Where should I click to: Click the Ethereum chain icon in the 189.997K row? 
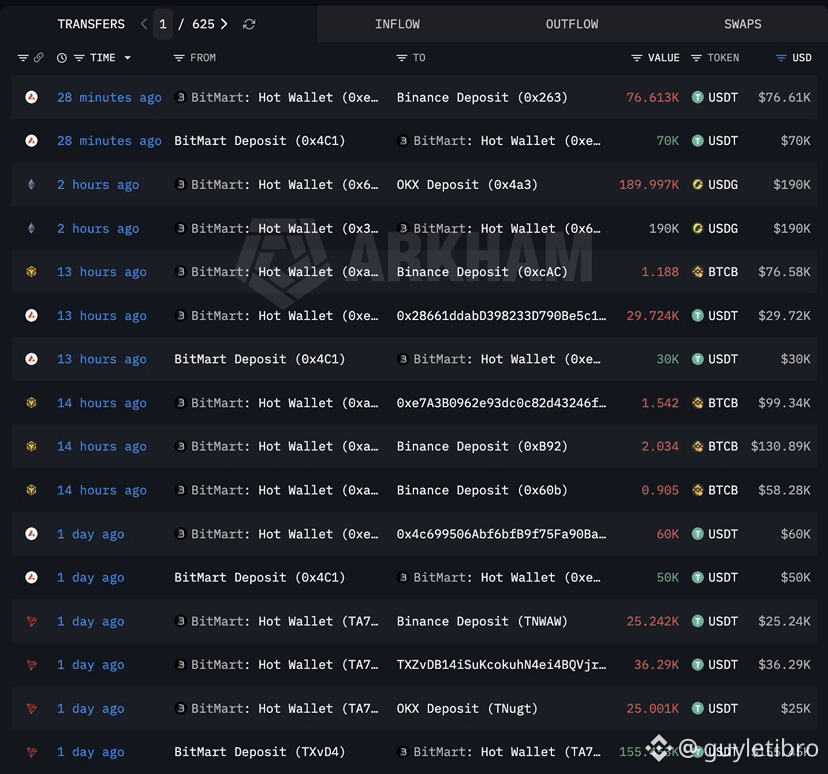tap(32, 184)
